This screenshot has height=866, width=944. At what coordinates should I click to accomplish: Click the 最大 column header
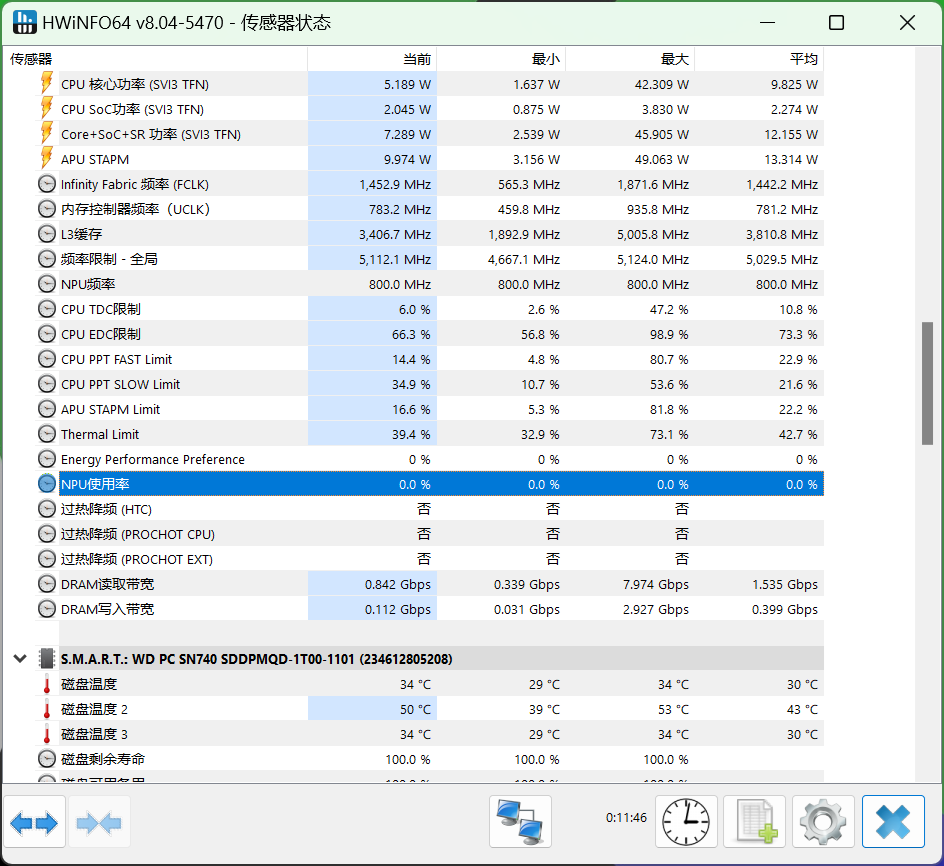630,59
